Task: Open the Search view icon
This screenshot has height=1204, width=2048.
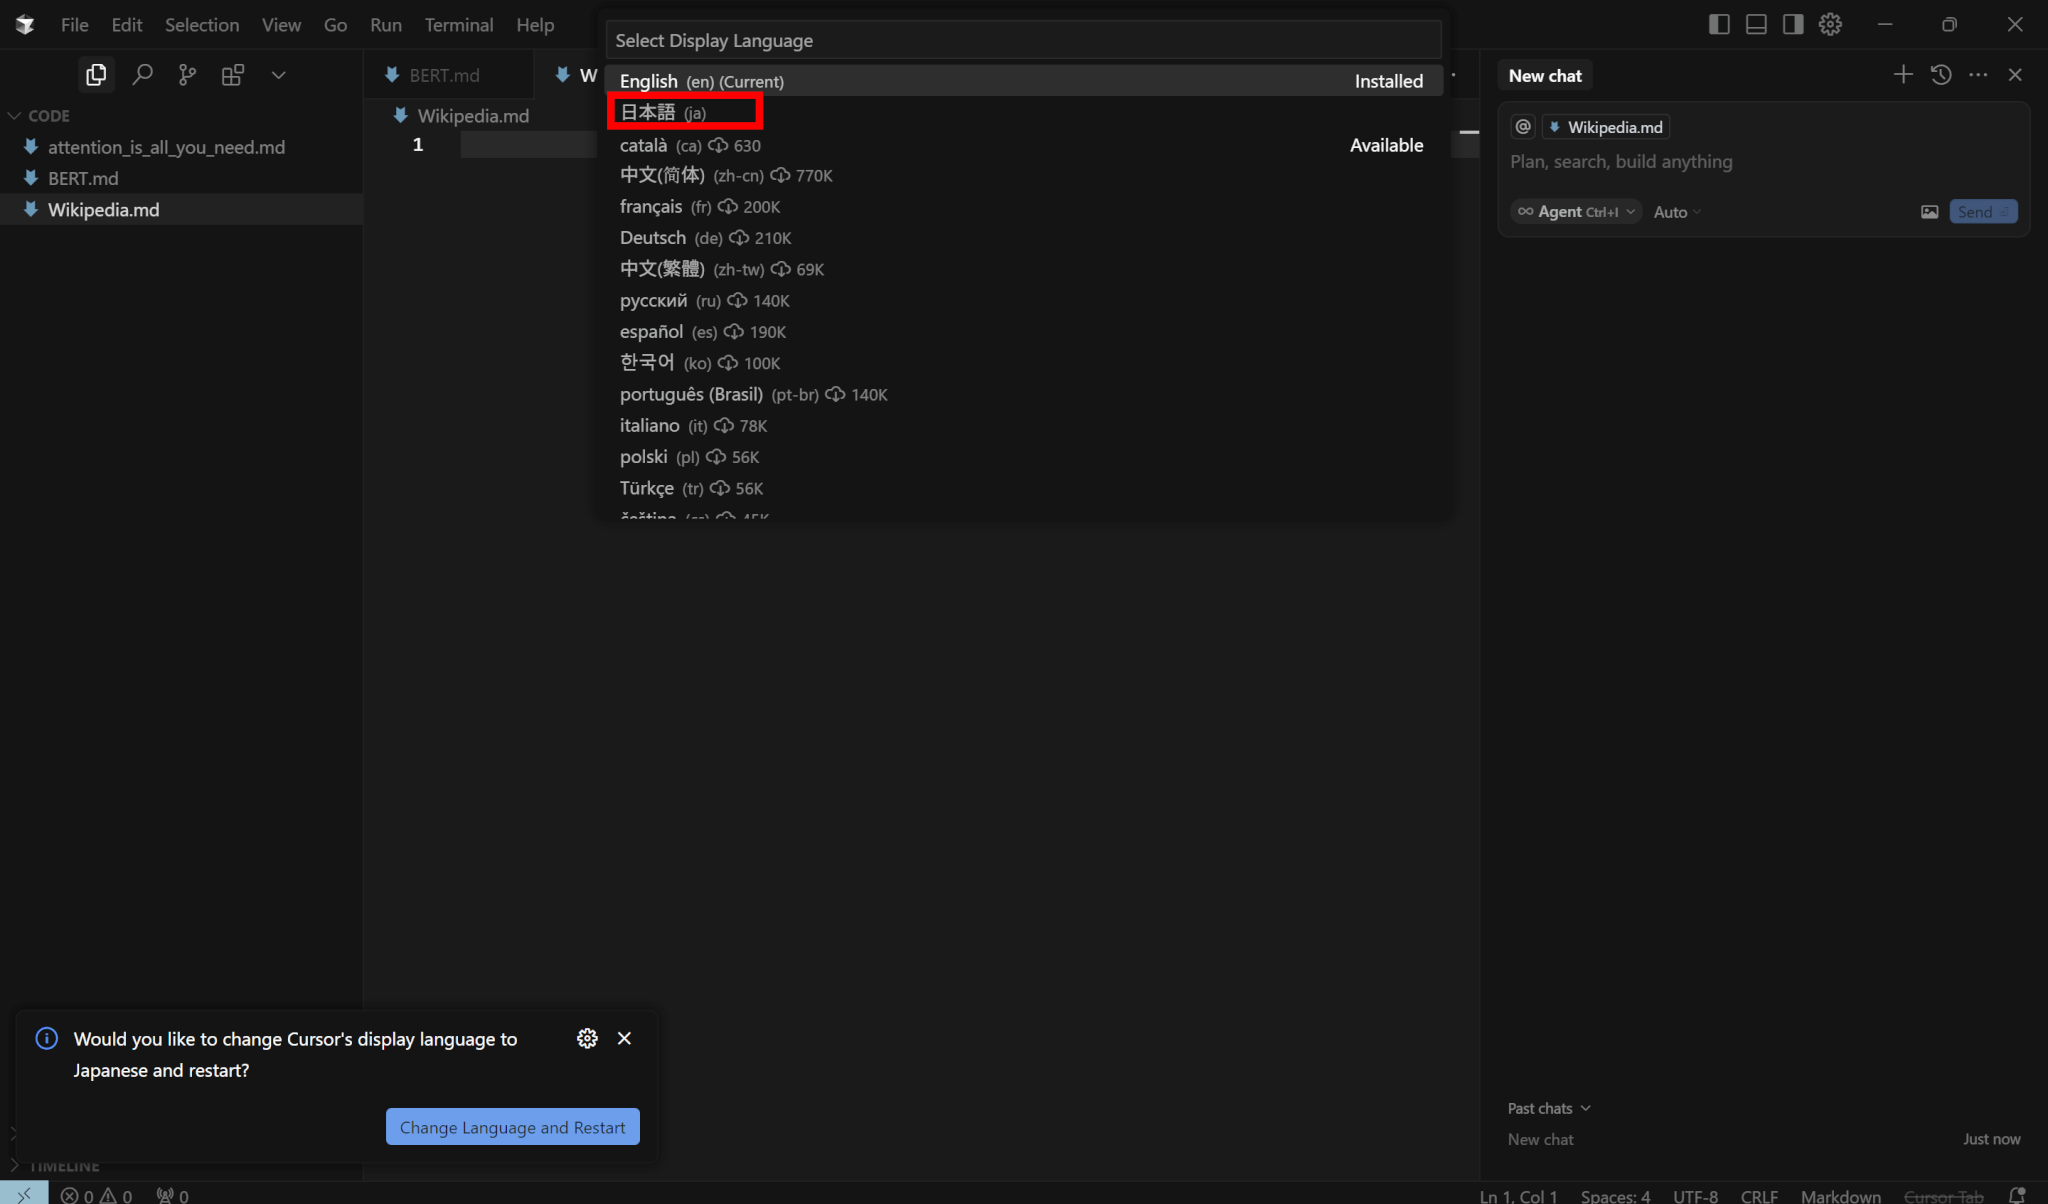Action: [x=142, y=75]
